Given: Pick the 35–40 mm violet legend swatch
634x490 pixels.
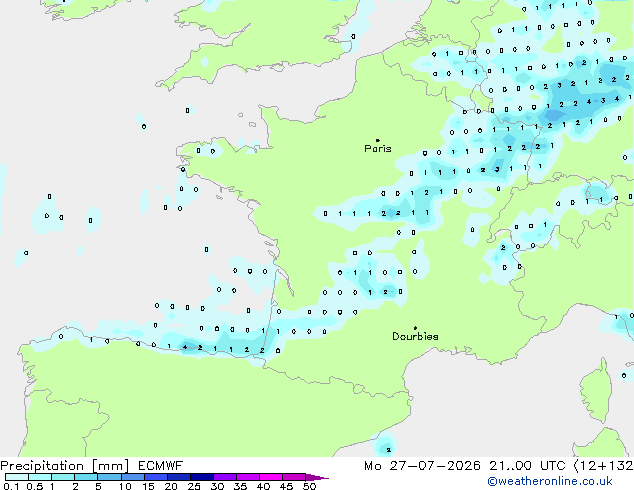Looking at the screenshot, I should (247, 477).
